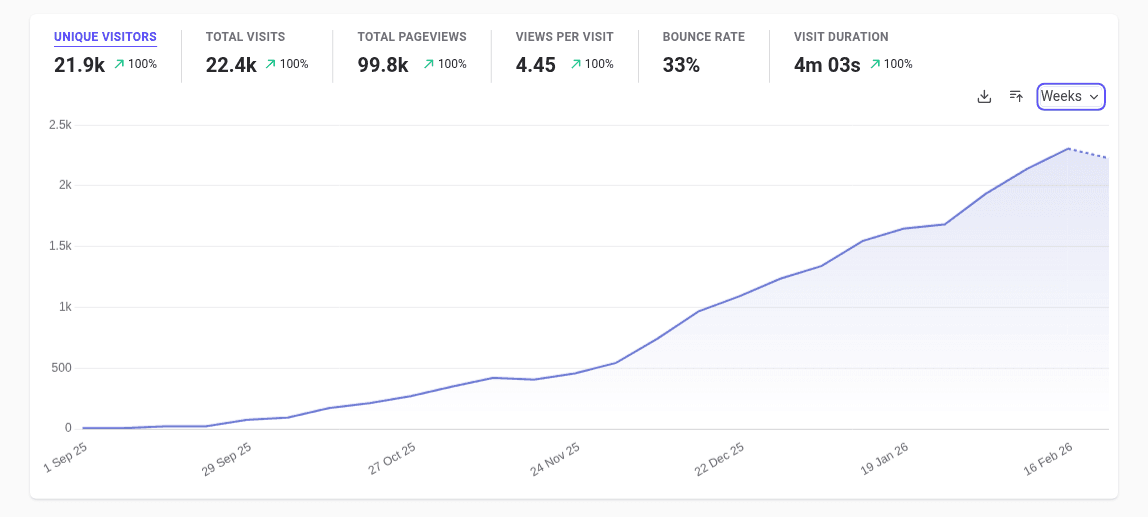Switch to the Total Visits metric

(245, 37)
